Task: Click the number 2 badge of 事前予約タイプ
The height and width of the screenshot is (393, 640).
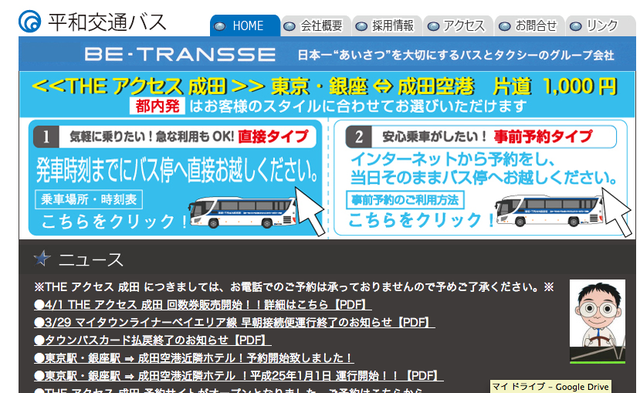Action: [x=358, y=137]
